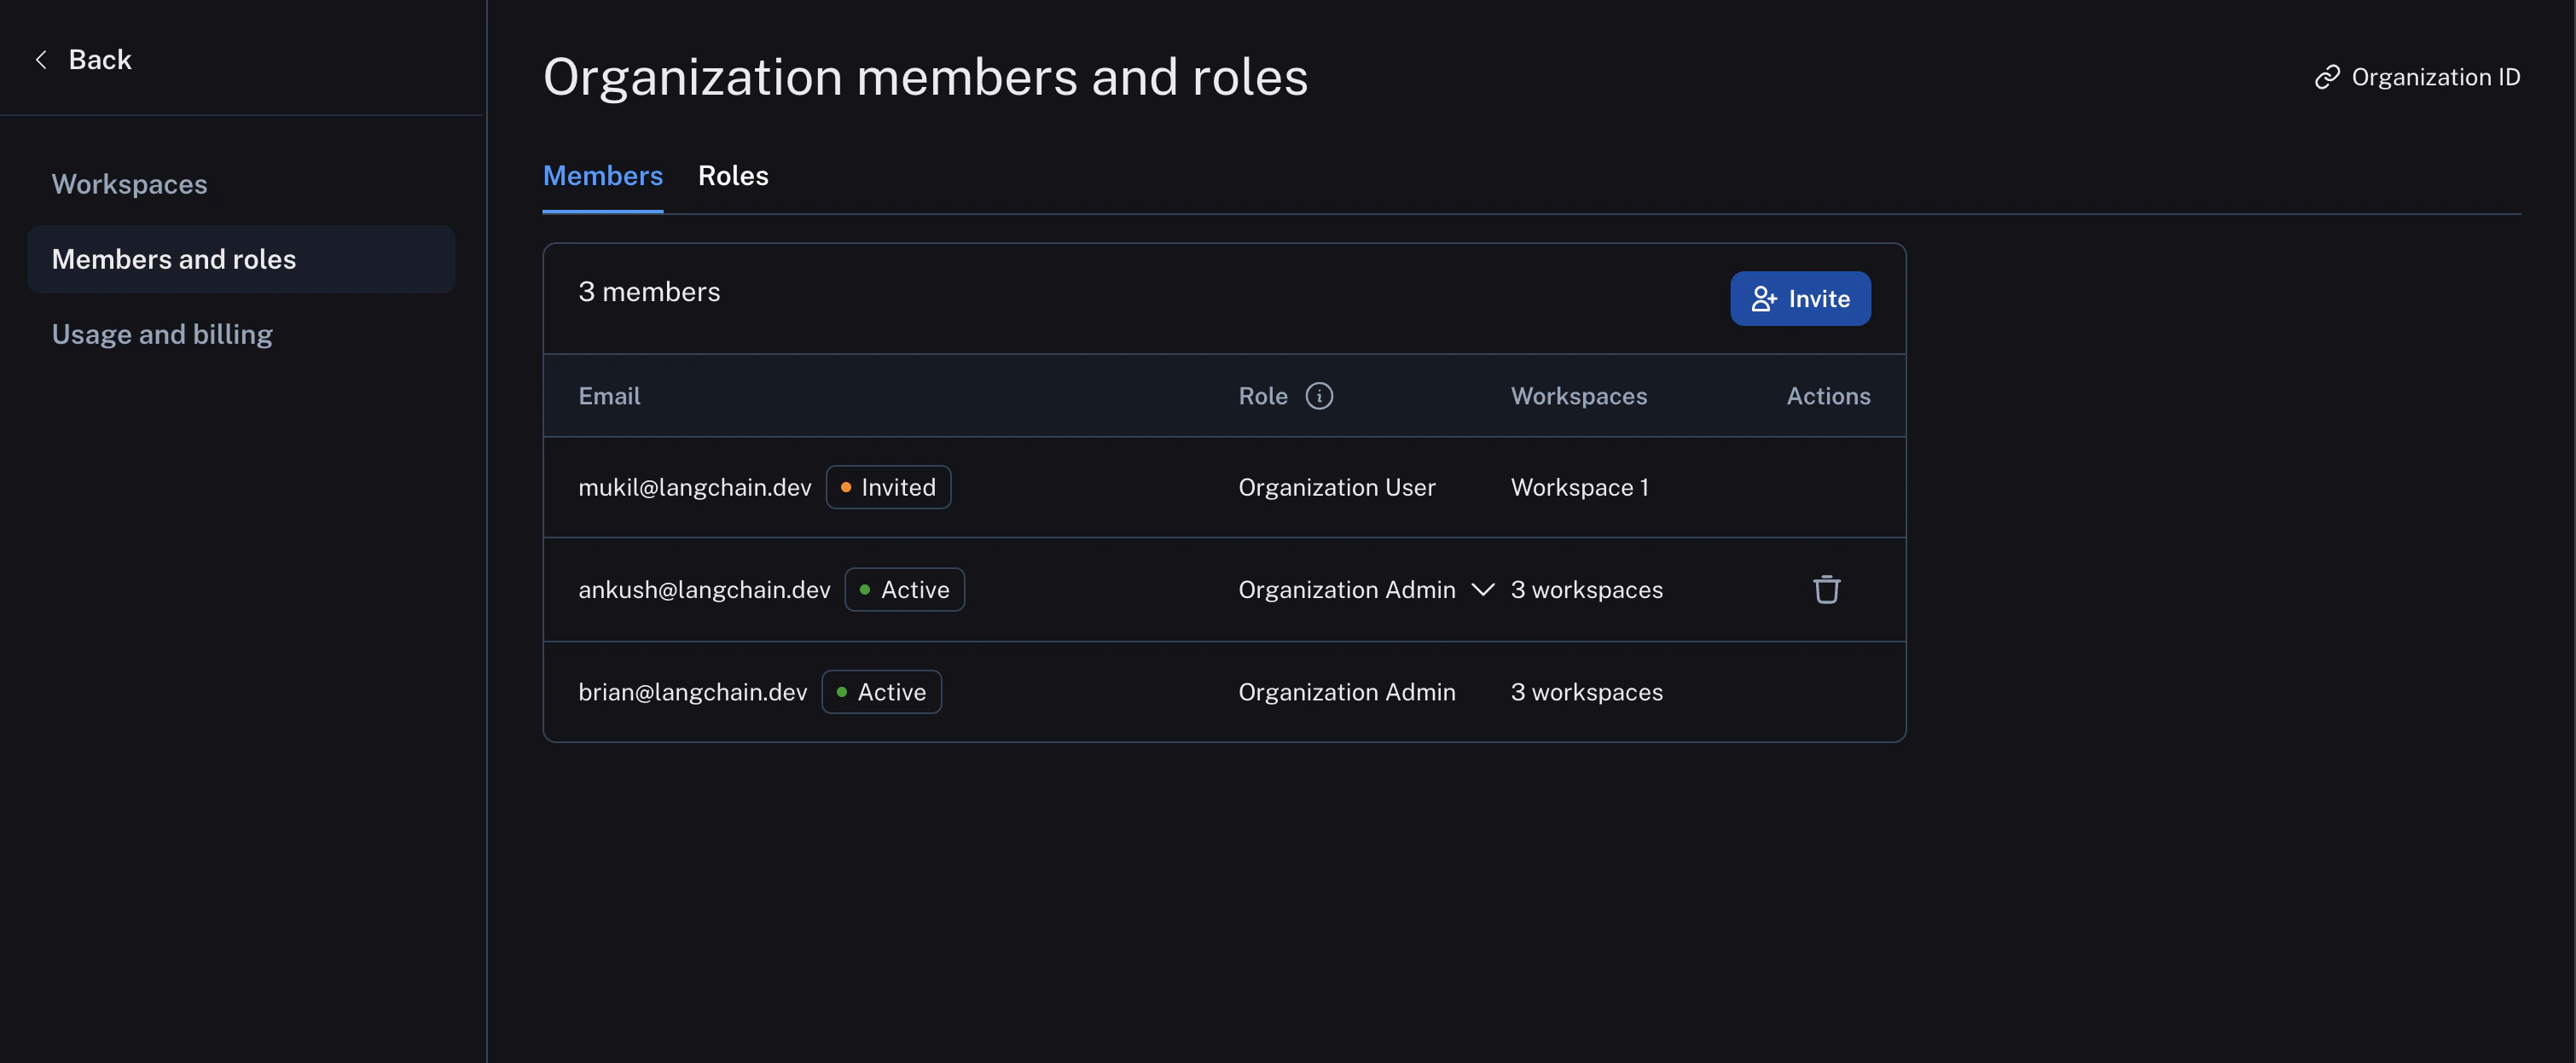Image resolution: width=2576 pixels, height=1063 pixels.
Task: Click Workspace 1 for mukil@langchain.dev
Action: point(1578,487)
